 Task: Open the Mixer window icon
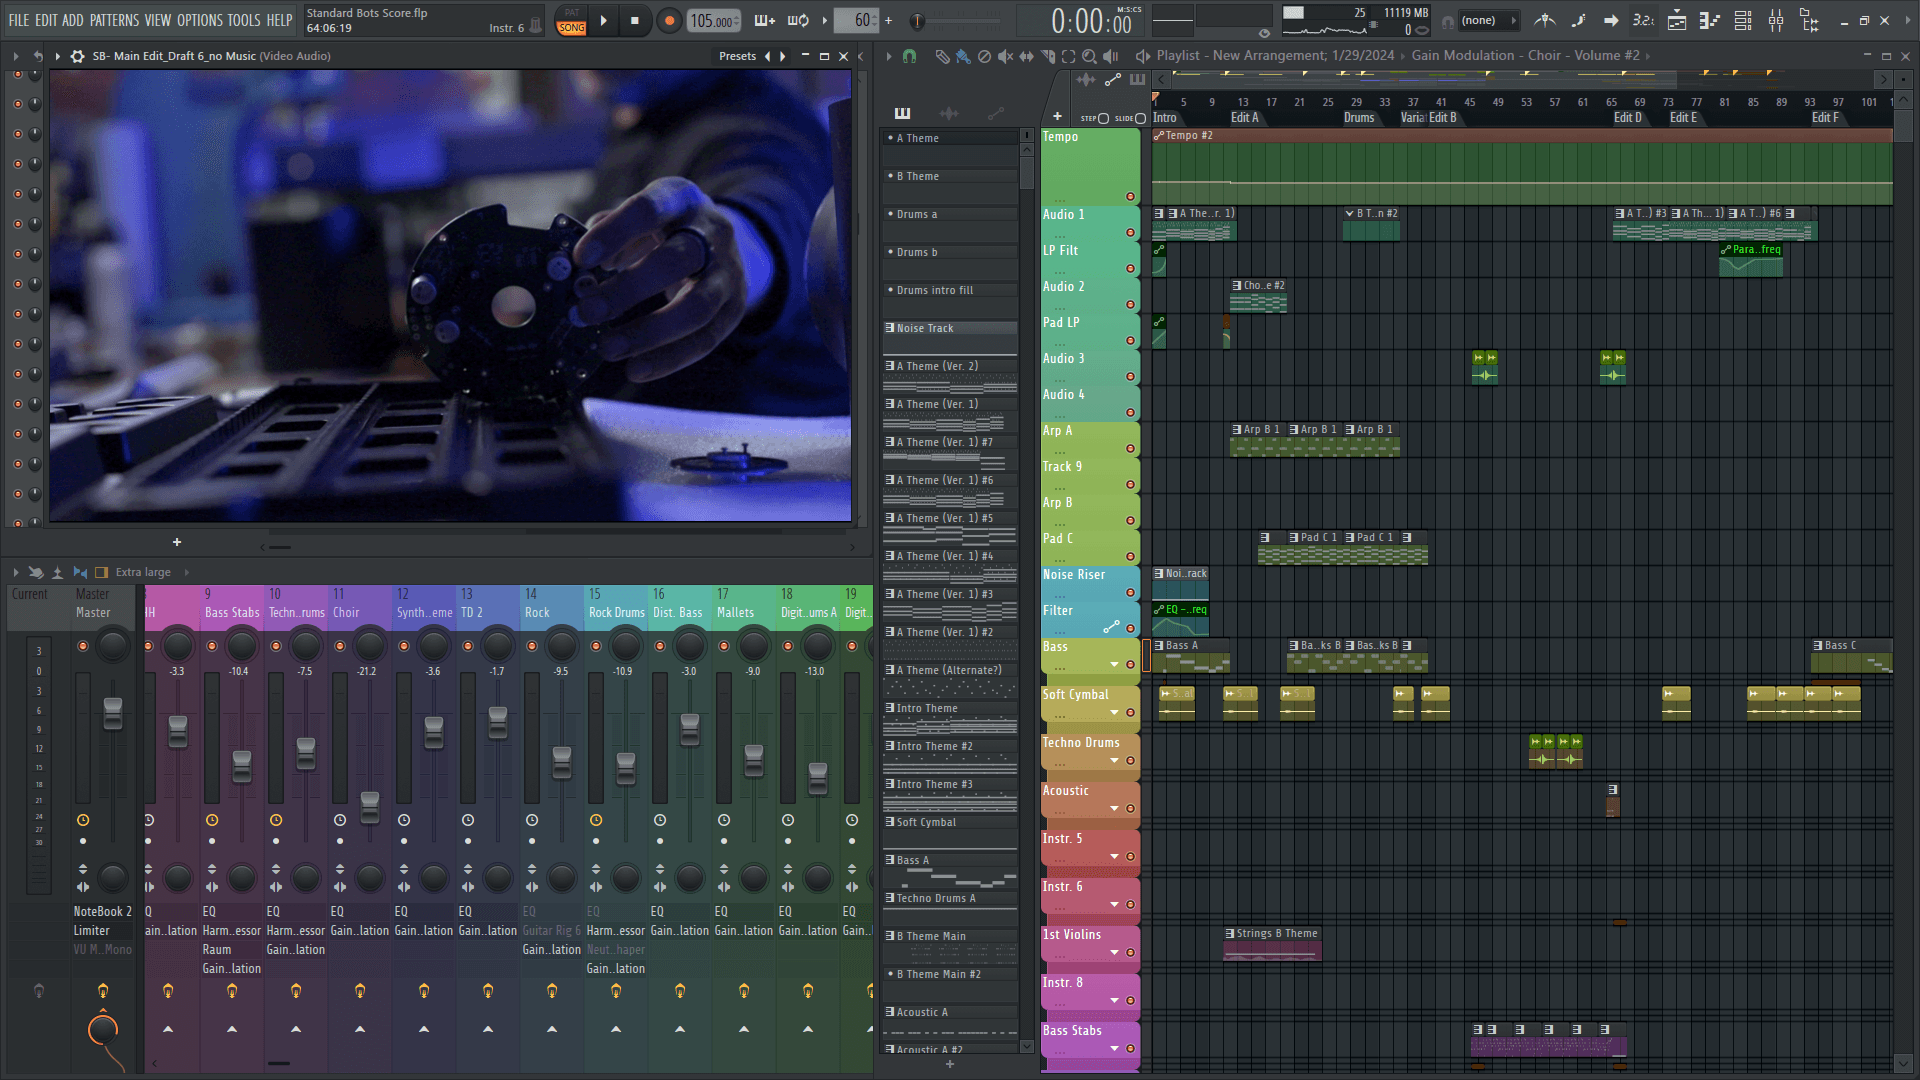coord(1776,20)
